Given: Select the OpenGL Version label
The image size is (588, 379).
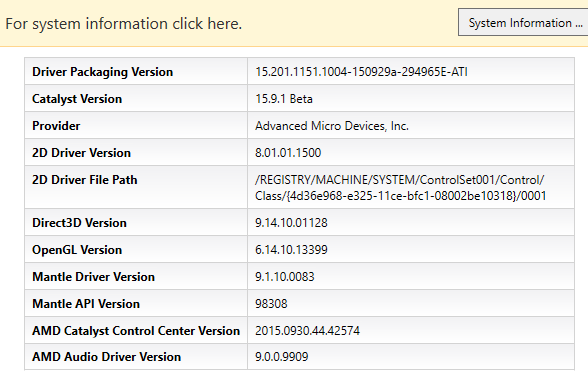Looking at the screenshot, I should pos(77,250).
